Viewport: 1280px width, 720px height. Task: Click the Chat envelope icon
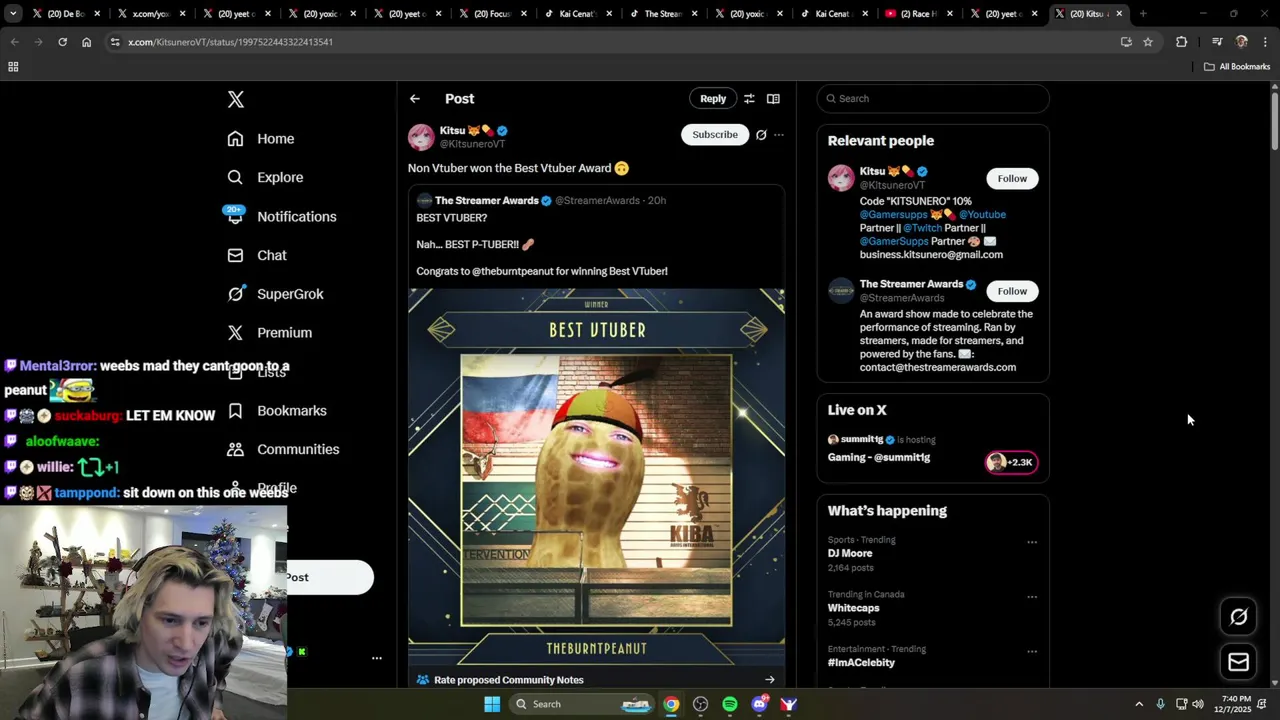[235, 255]
